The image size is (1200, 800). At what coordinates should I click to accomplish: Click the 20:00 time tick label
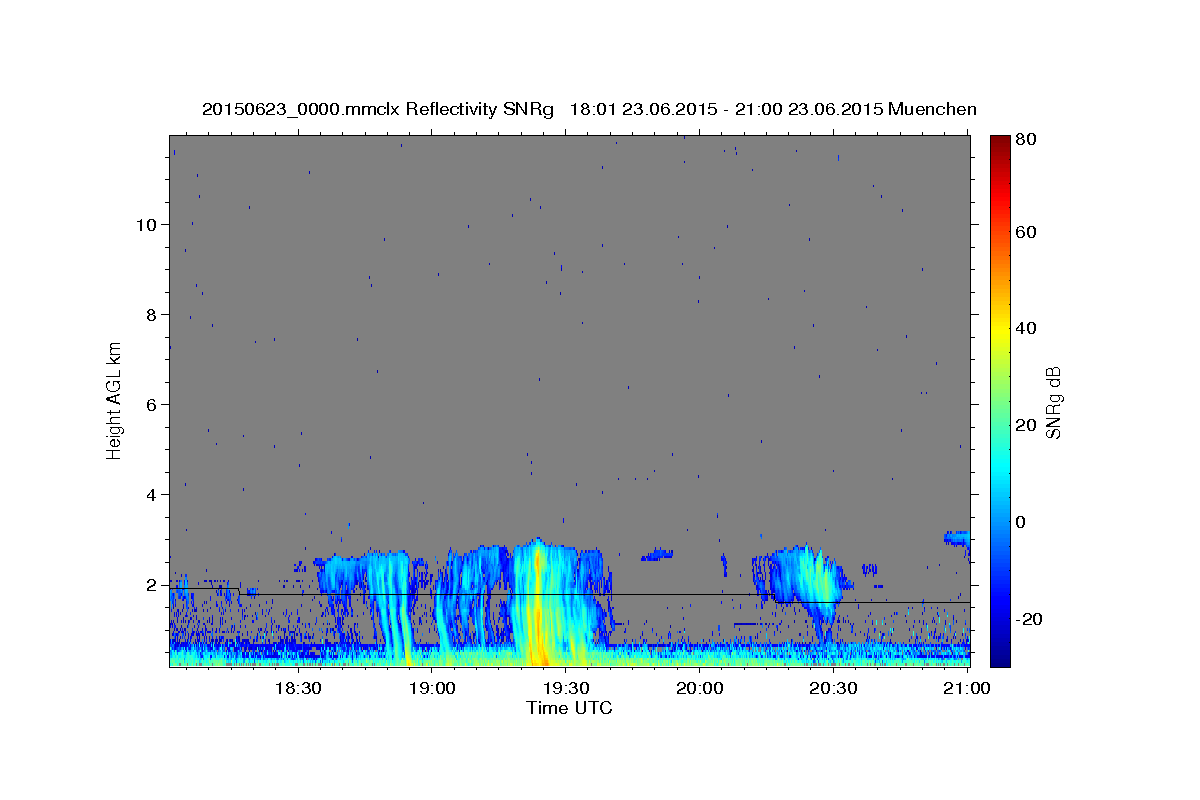[700, 689]
